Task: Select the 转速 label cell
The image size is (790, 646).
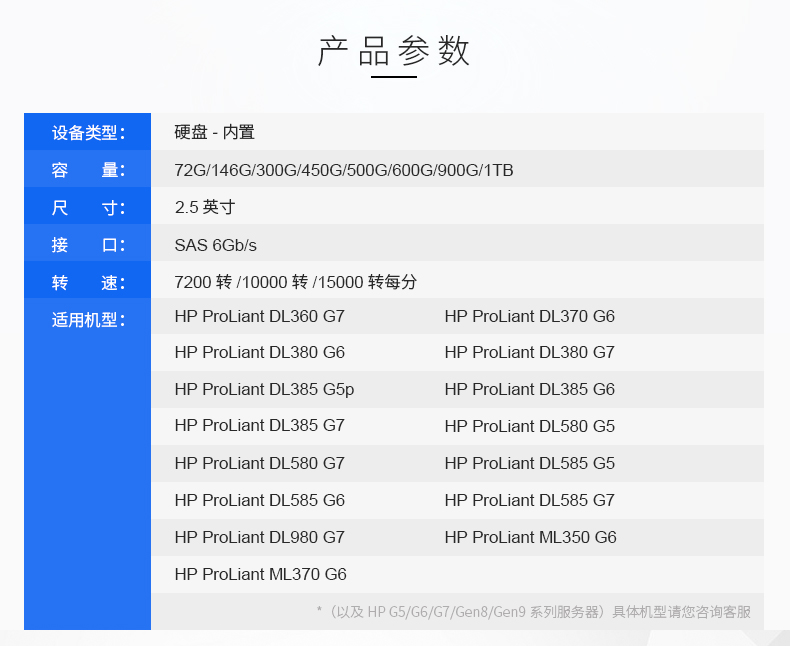Action: (88, 282)
